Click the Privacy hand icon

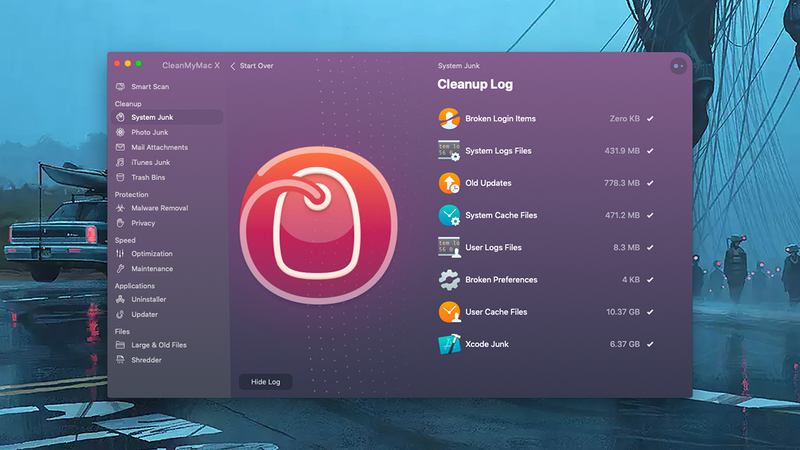(x=120, y=223)
